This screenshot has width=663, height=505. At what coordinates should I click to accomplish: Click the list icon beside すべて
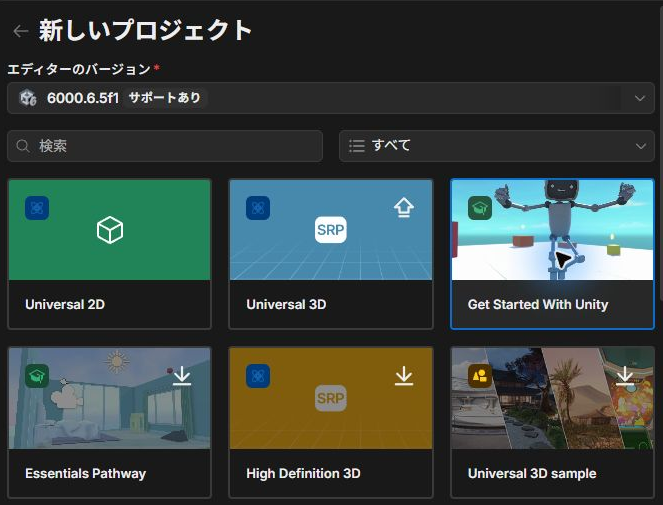(x=357, y=146)
